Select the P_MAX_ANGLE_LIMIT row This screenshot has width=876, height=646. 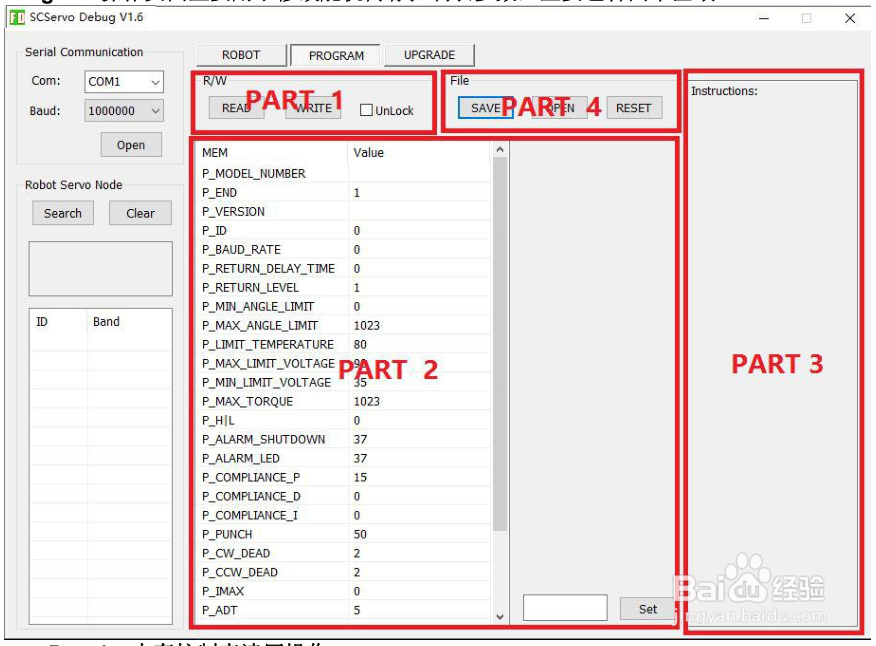click(x=345, y=326)
